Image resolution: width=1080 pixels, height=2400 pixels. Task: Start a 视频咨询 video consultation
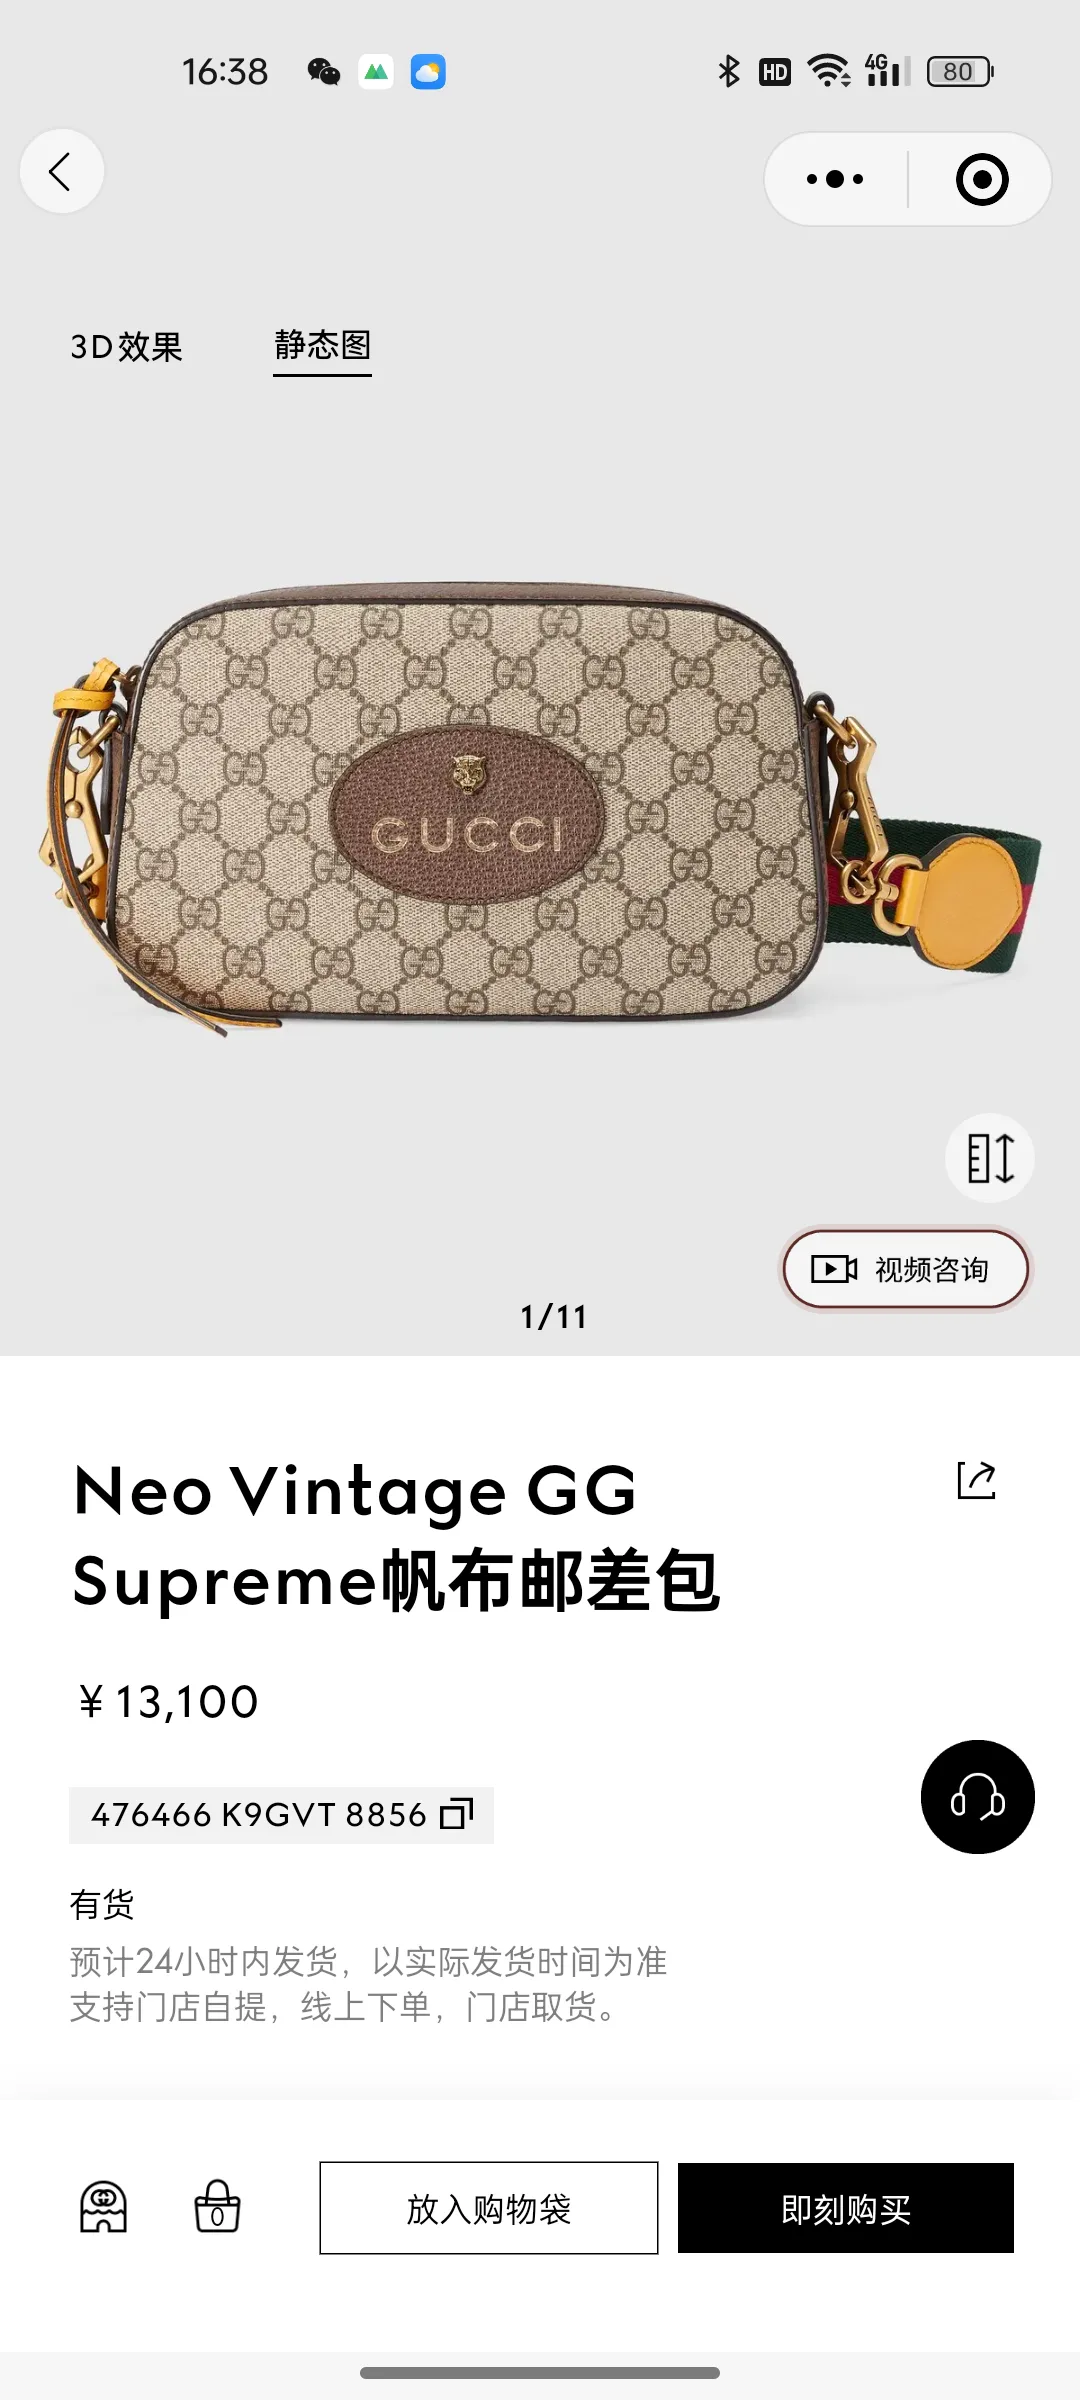tap(905, 1269)
